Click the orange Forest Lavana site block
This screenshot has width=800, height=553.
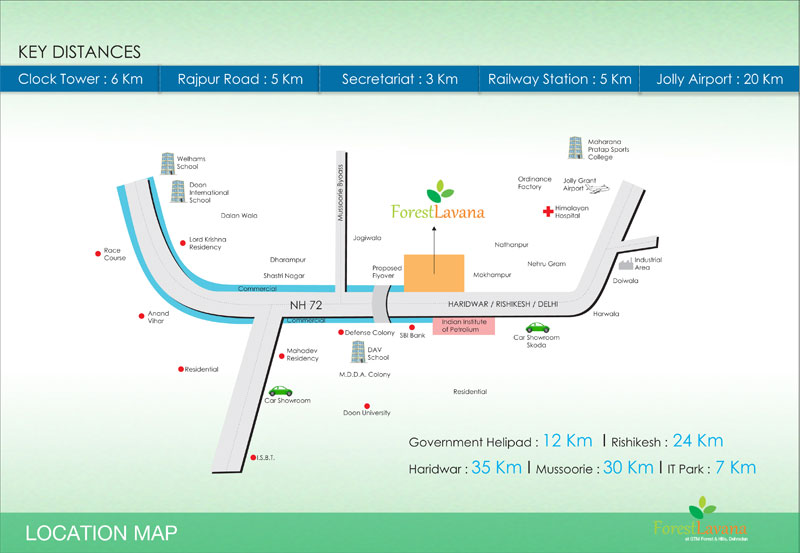pos(434,273)
